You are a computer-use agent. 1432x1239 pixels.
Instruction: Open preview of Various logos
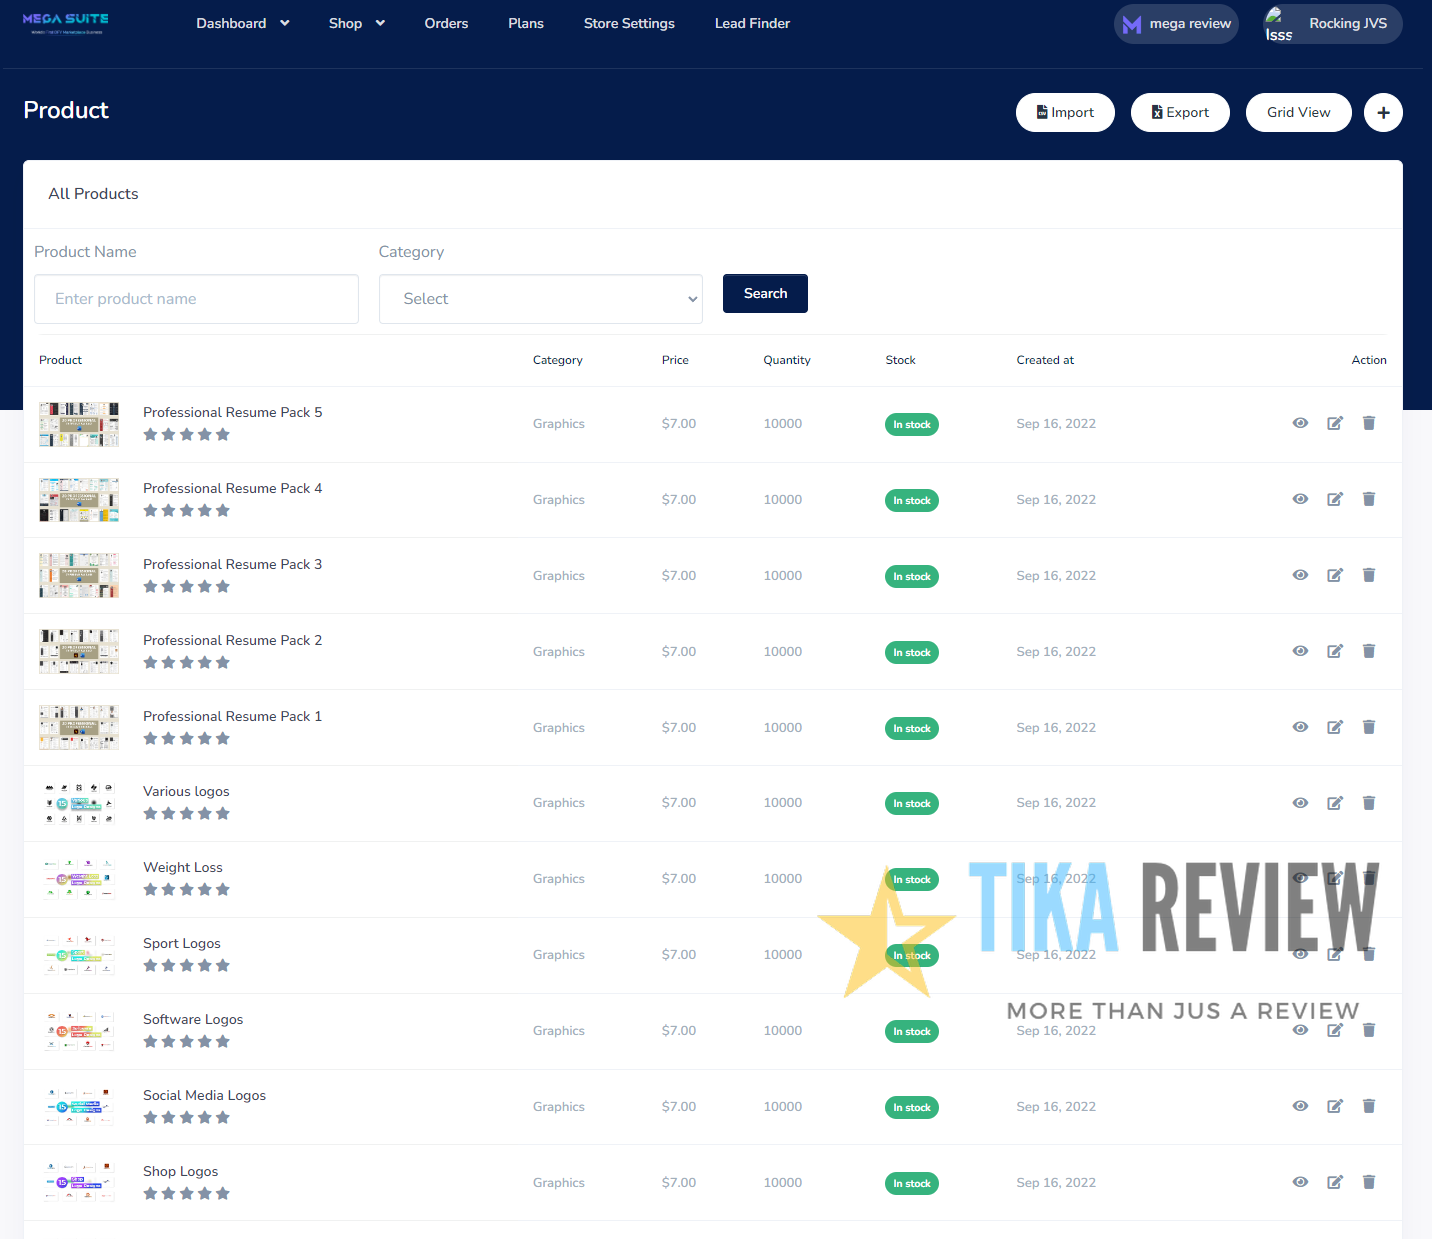(1300, 802)
